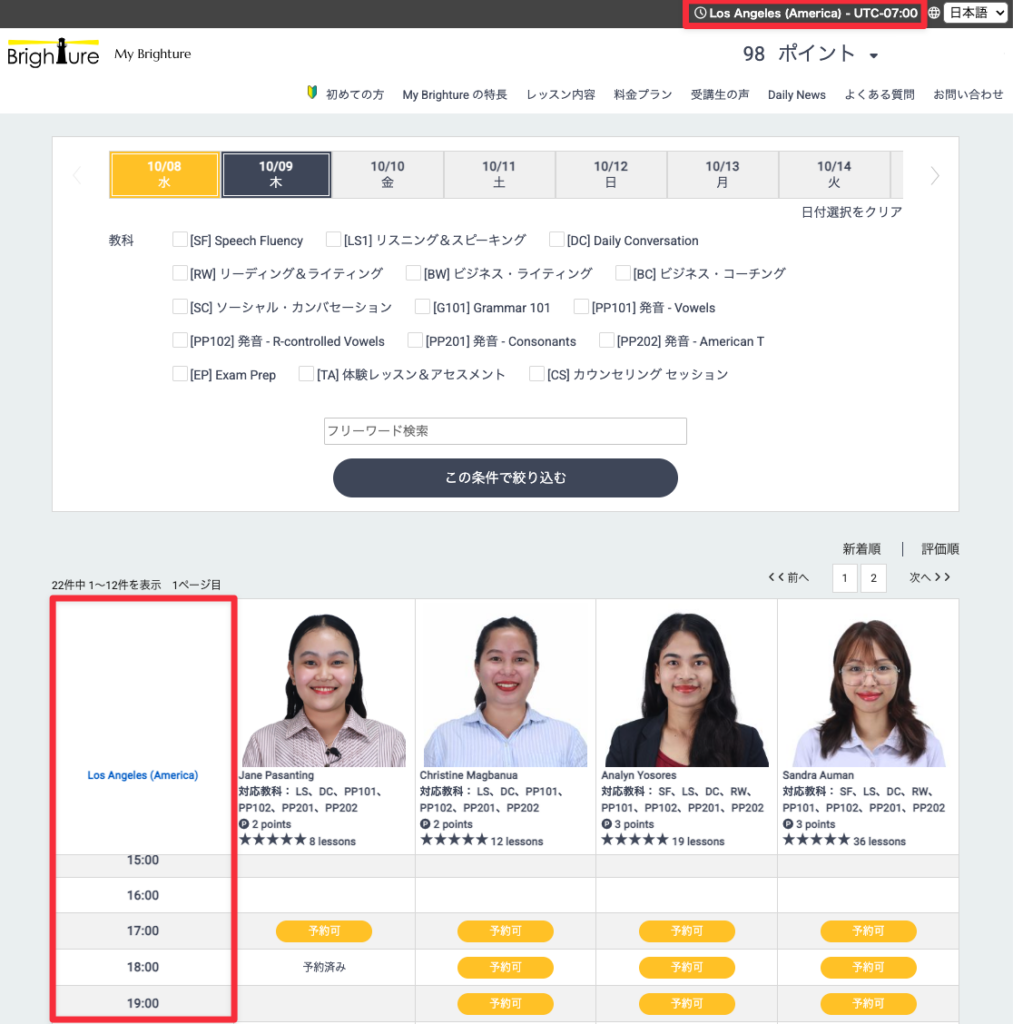Tick the [EP] Exam Prep checkbox
This screenshot has width=1013, height=1024.
pyautogui.click(x=180, y=374)
